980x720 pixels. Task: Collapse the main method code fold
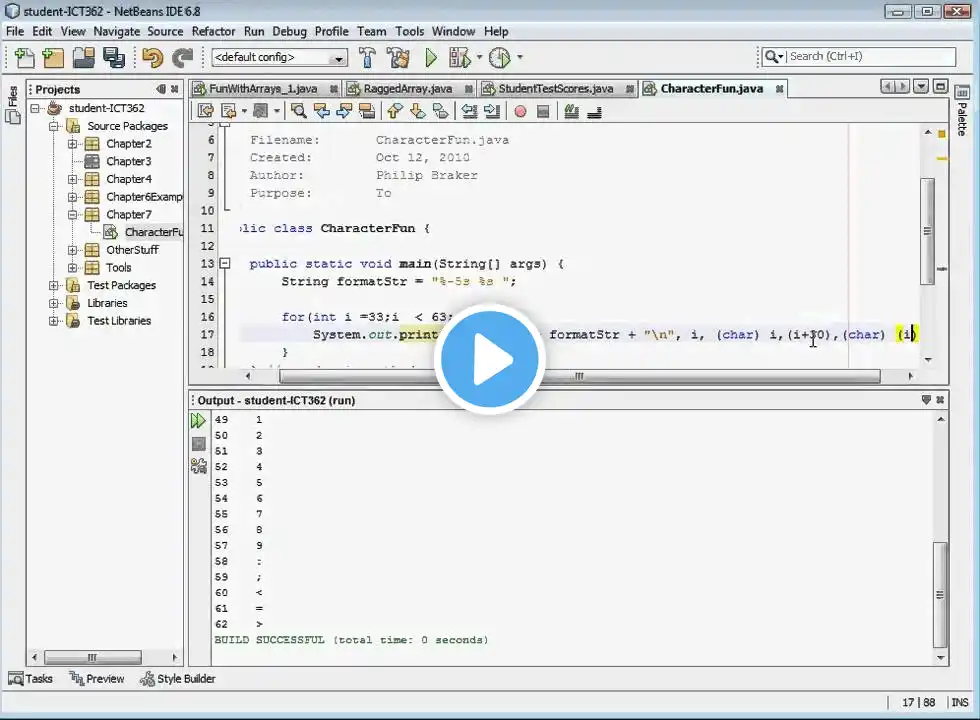point(225,264)
